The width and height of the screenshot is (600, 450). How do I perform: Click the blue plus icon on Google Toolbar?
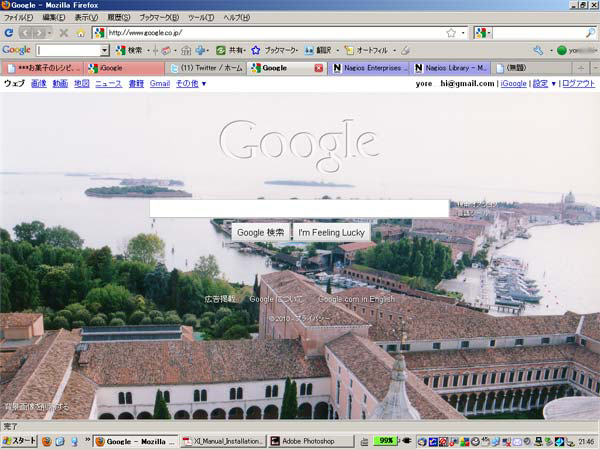pyautogui.click(x=201, y=50)
